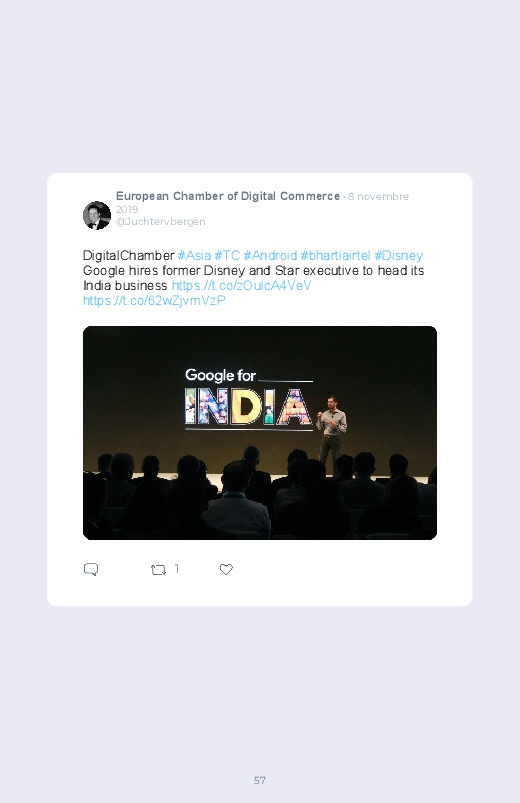
Task: Open the #Disney hashtag
Action: pyautogui.click(x=399, y=256)
